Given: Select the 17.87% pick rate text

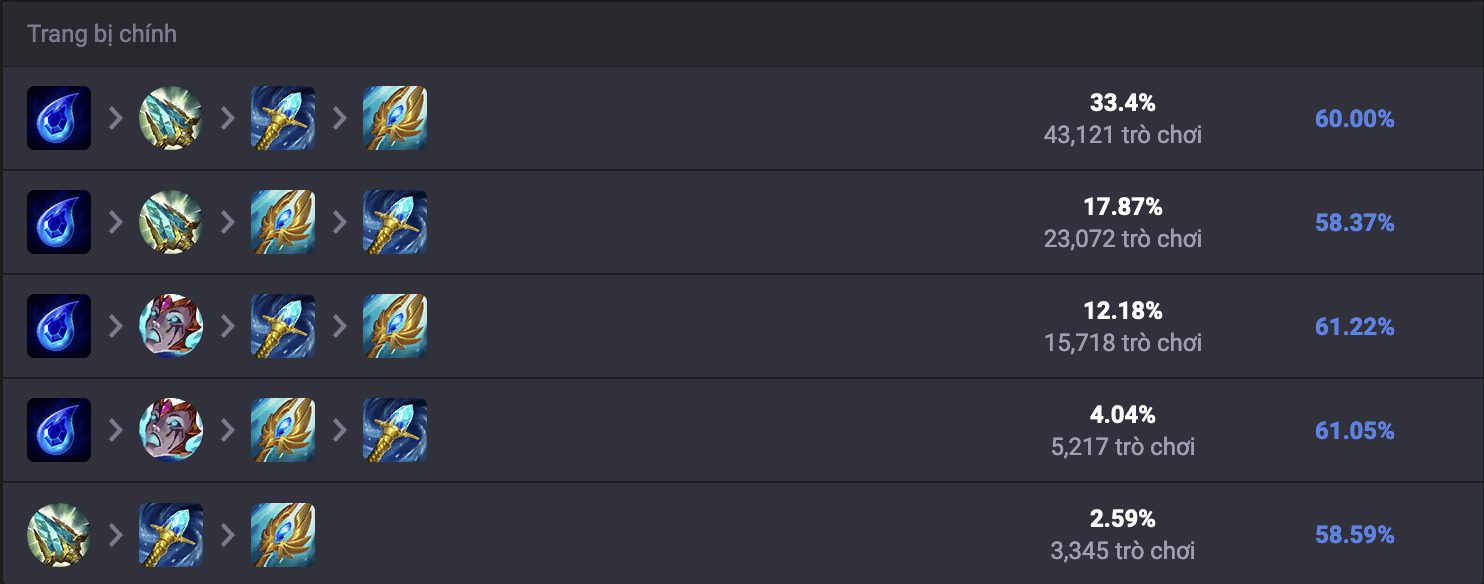Looking at the screenshot, I should point(1122,207).
